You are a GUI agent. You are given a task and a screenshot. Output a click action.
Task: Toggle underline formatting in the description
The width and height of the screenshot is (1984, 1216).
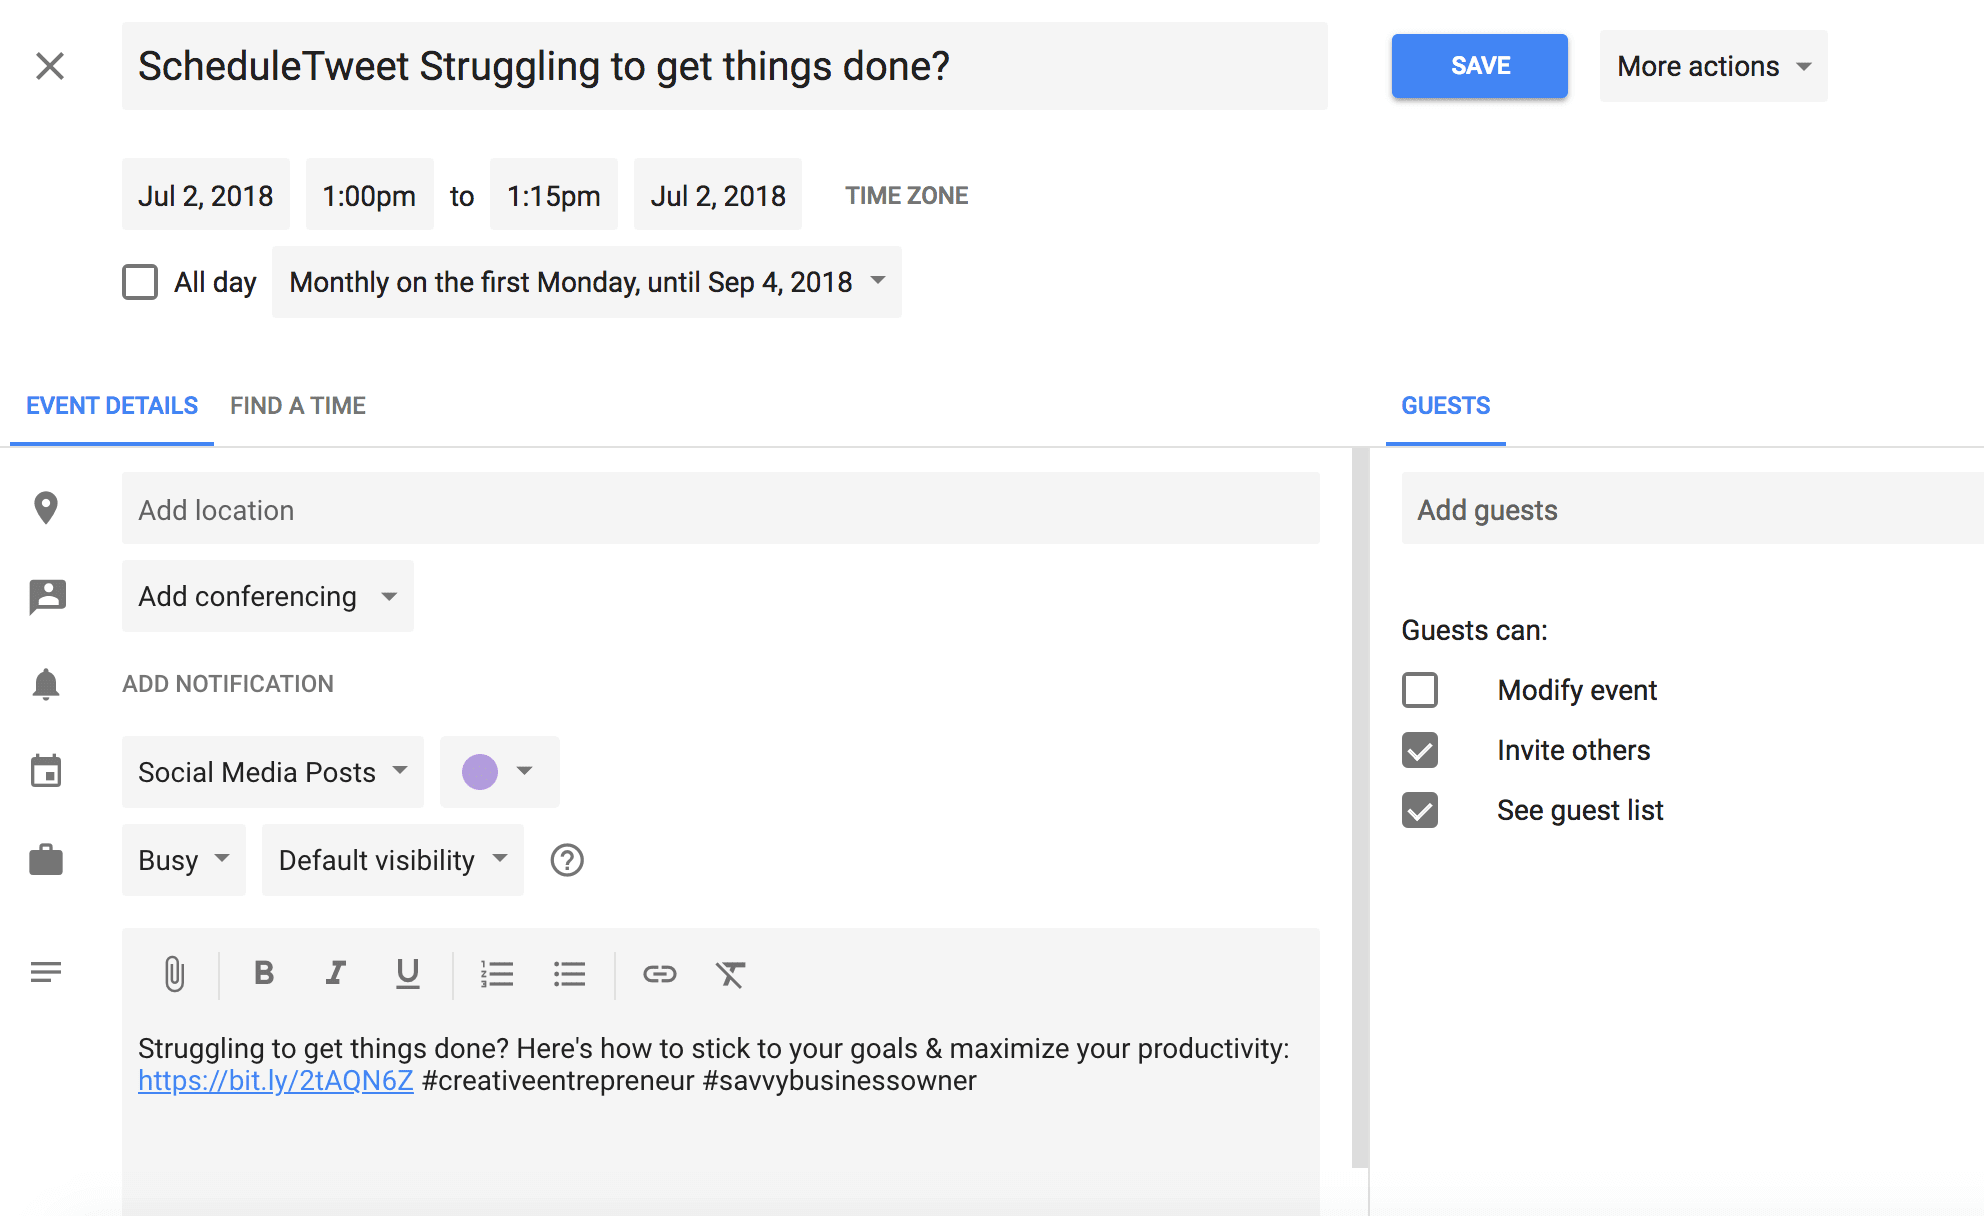click(407, 973)
